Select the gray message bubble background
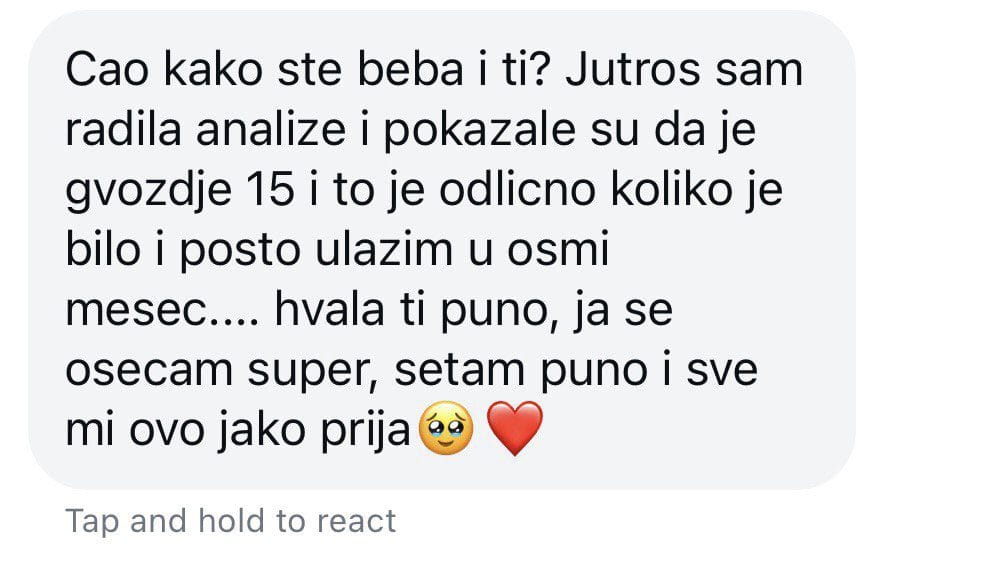Image resolution: width=985 pixels, height=574 pixels. point(442,250)
